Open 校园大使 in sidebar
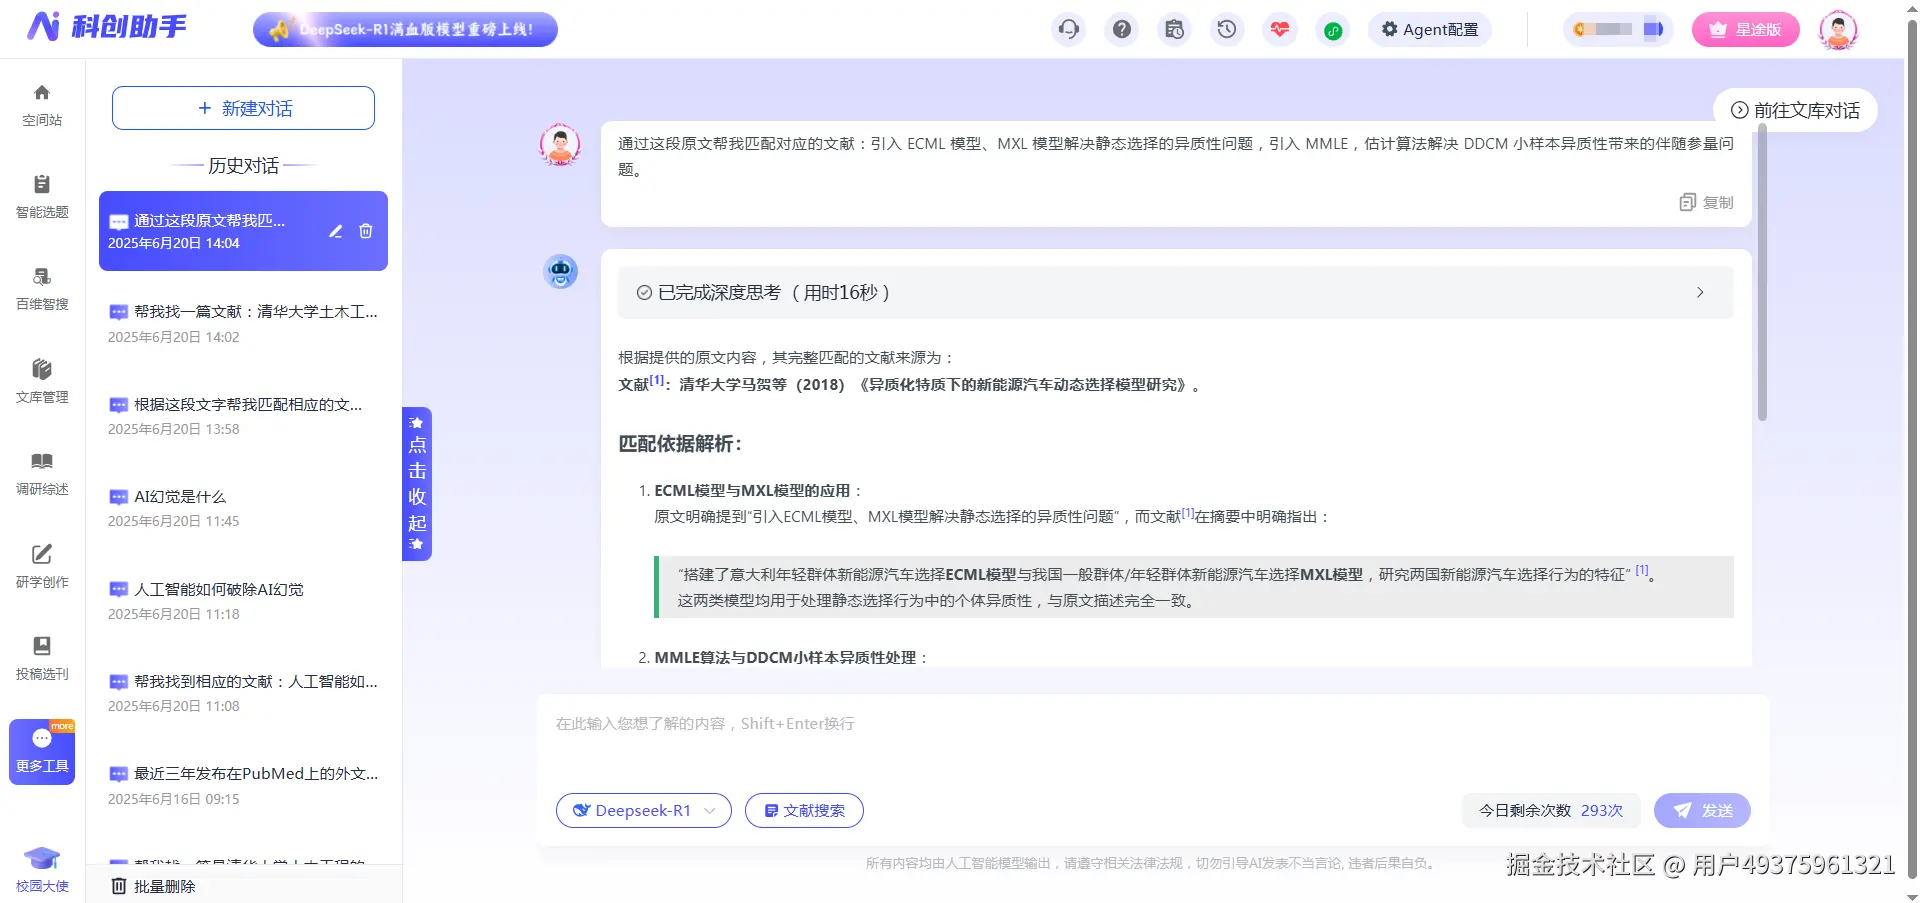Viewport: 1920px width, 903px height. pyautogui.click(x=42, y=870)
